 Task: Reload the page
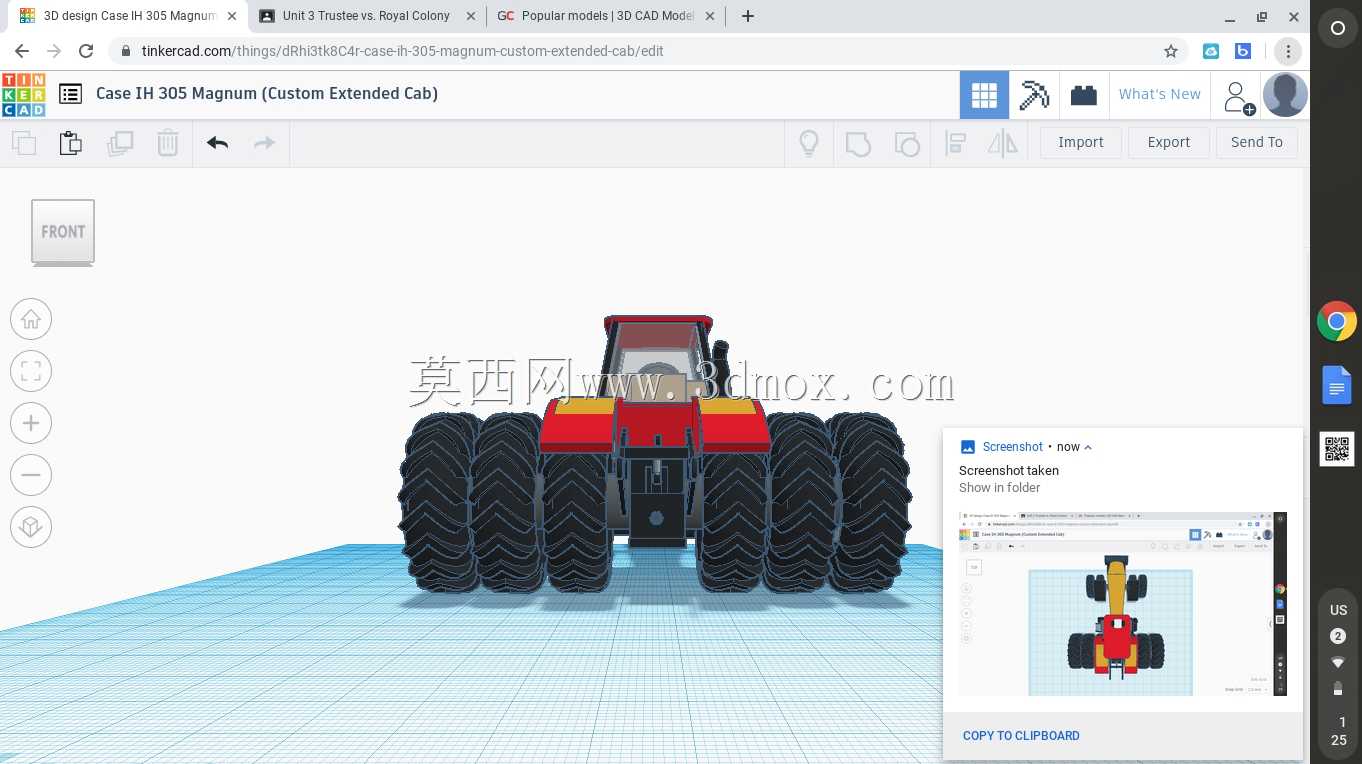tap(86, 51)
